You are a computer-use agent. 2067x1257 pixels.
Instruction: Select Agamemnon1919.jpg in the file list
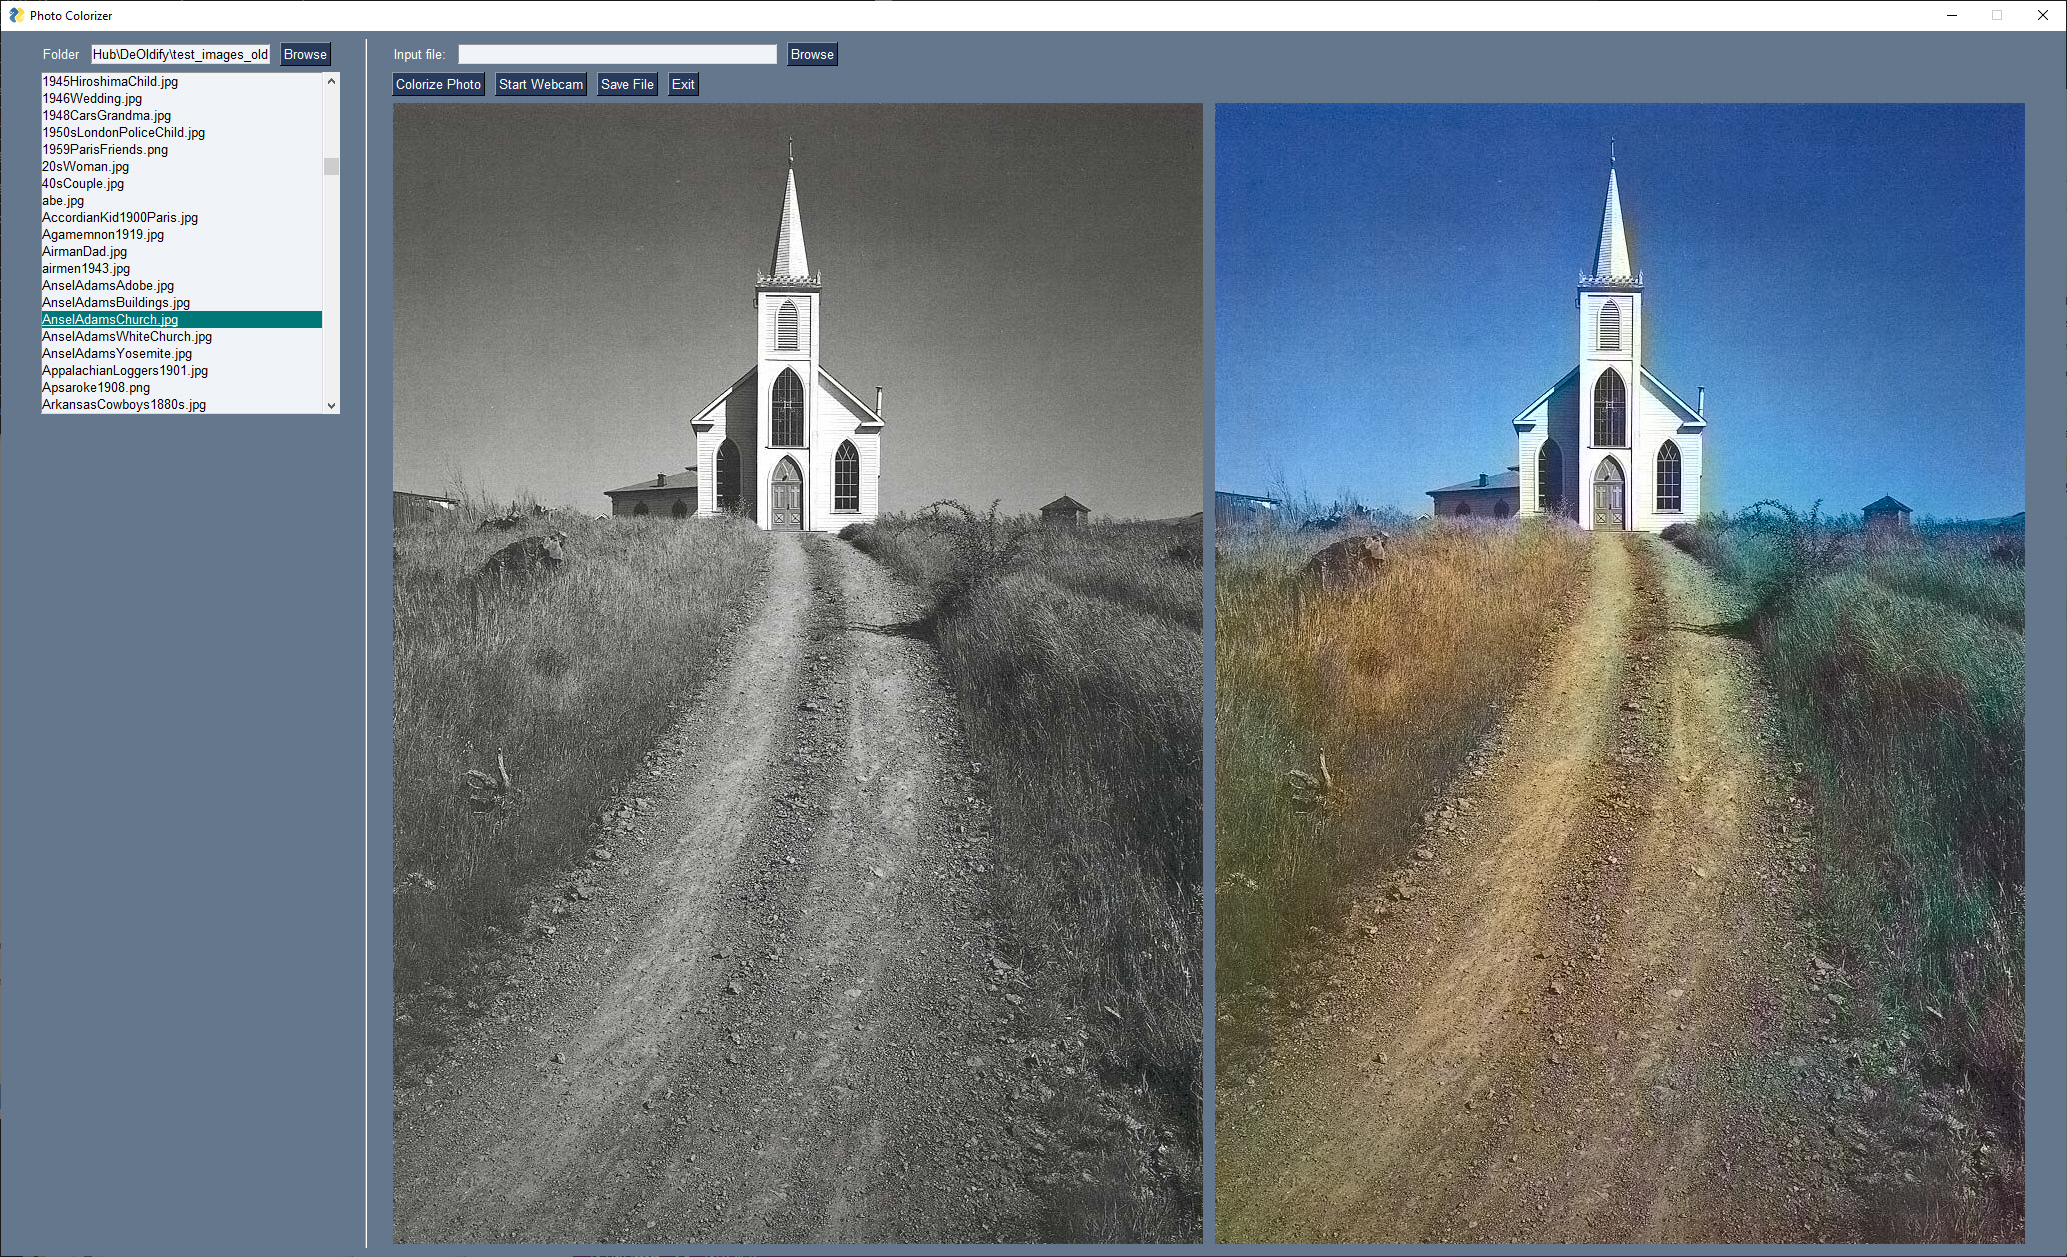pos(181,234)
